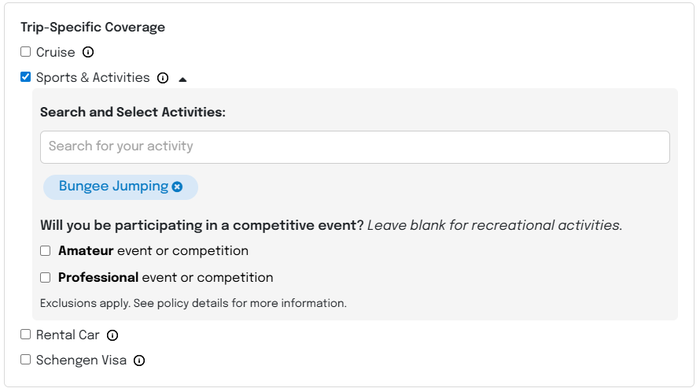The image size is (700, 392).
Task: Click the Bungee Jumping chip label
Action: pos(113,186)
